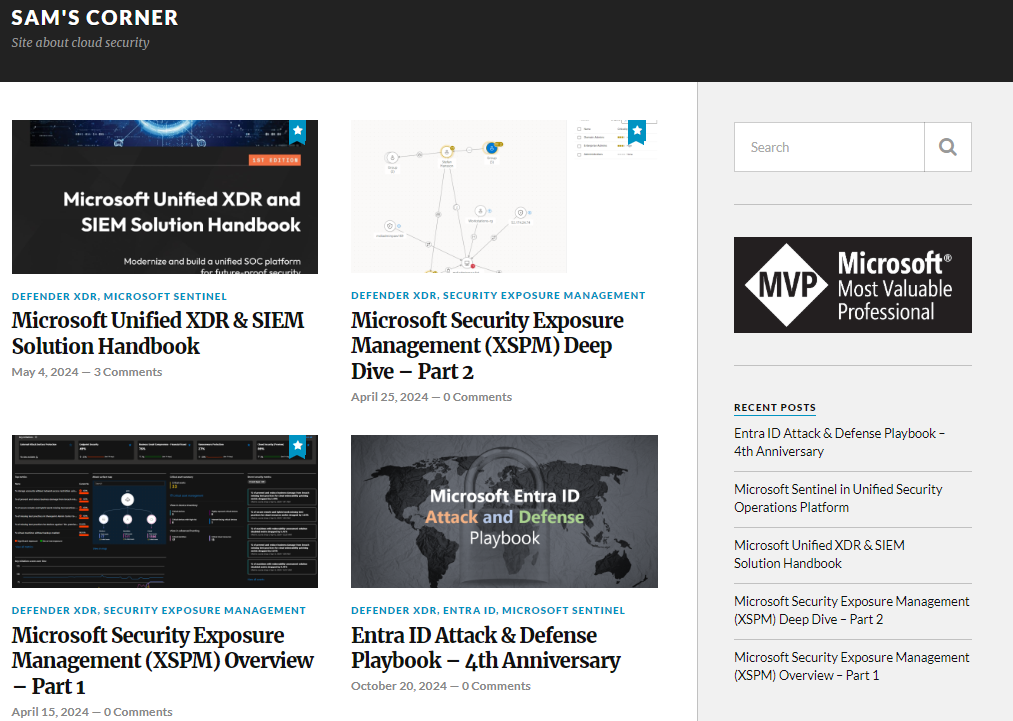
Task: Open Entra ID Attack & Defense Playbook post title
Action: tap(485, 648)
